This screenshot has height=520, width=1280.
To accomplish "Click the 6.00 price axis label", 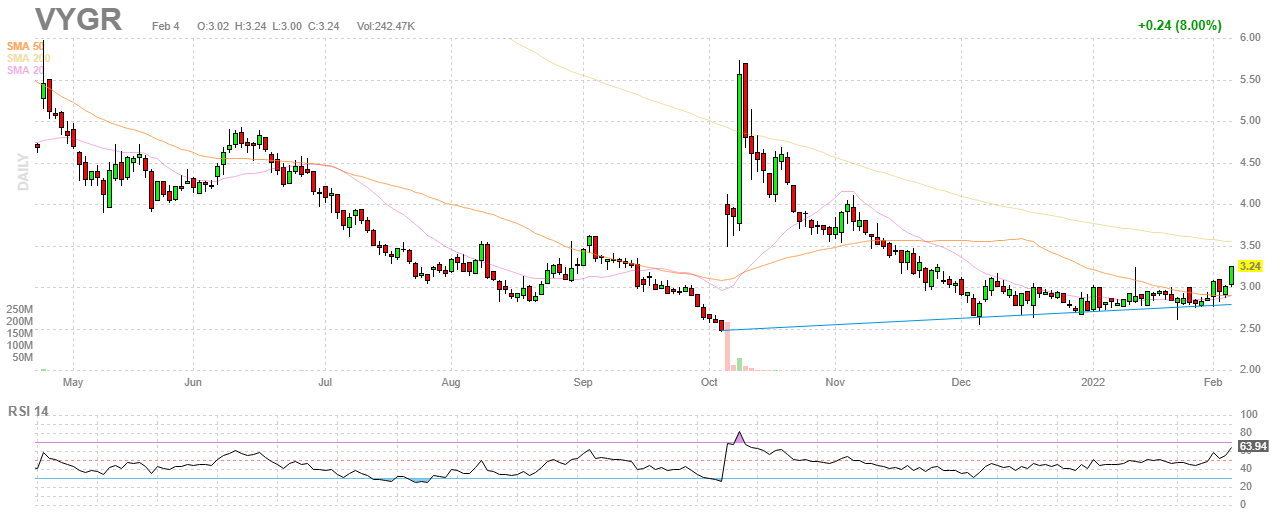I will tap(1249, 38).
